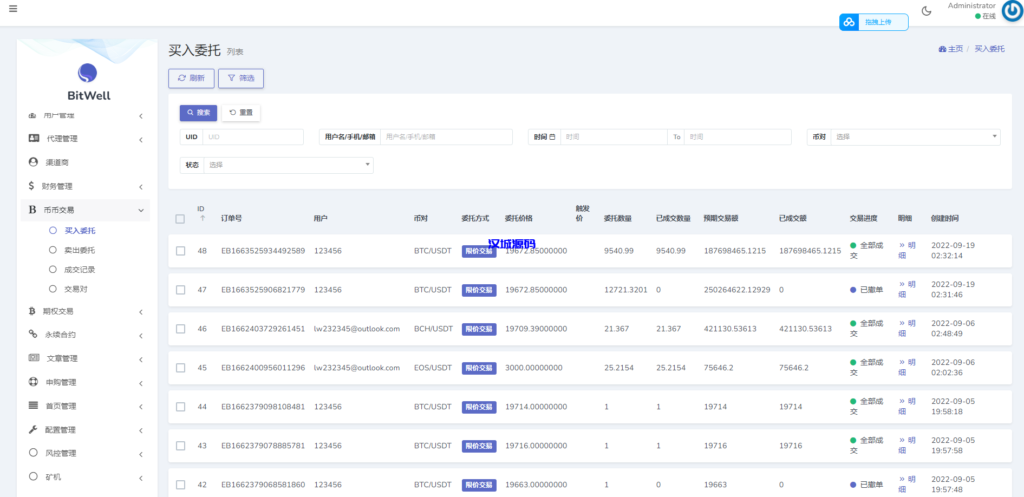Tick the checkbox for order ID 48
The height and width of the screenshot is (497, 1024).
pyautogui.click(x=180, y=251)
